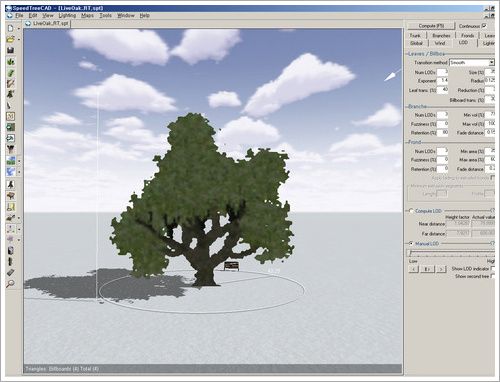Click the toolbar icon showing letter M

click(x=11, y=116)
